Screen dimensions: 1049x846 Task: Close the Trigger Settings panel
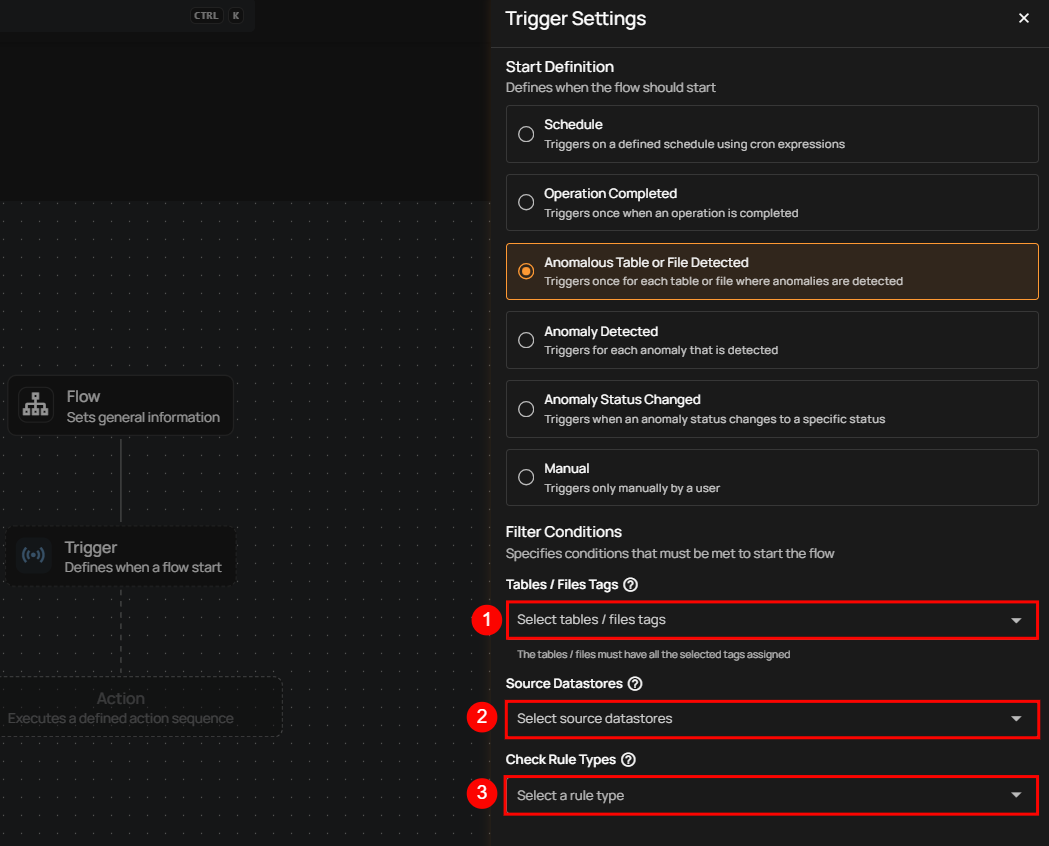(1023, 18)
